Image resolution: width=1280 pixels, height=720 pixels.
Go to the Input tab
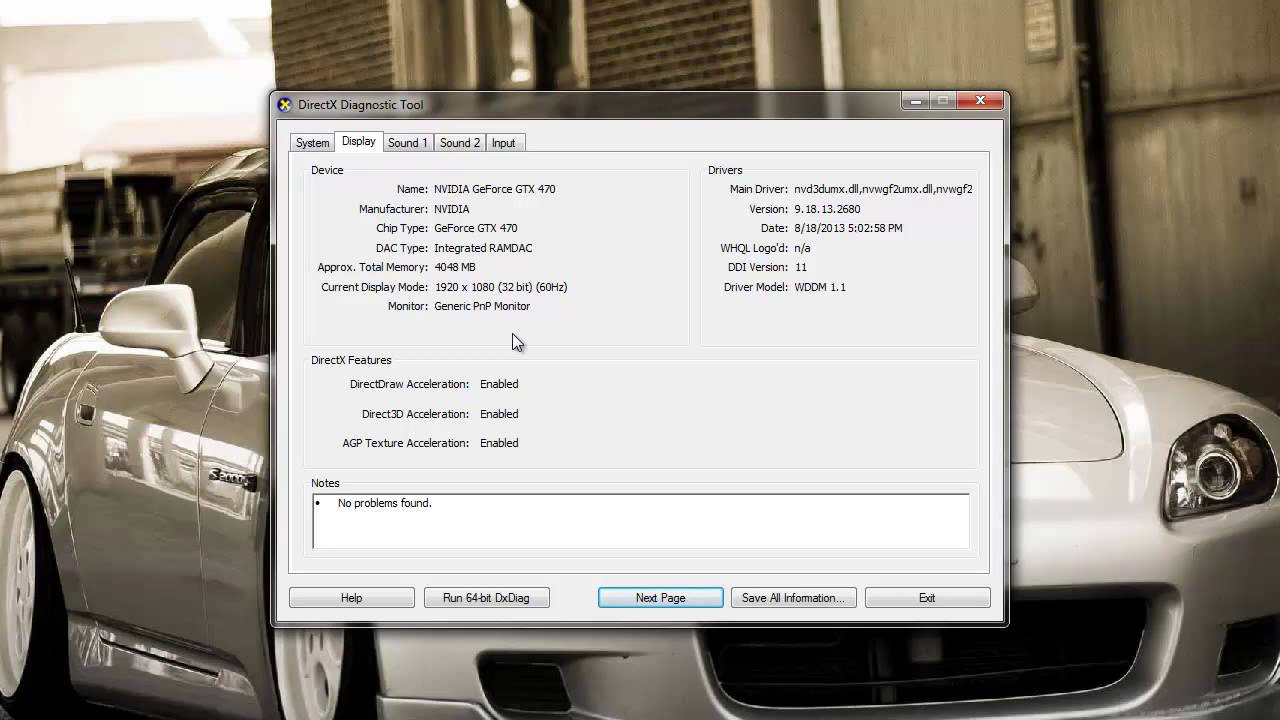pos(503,143)
